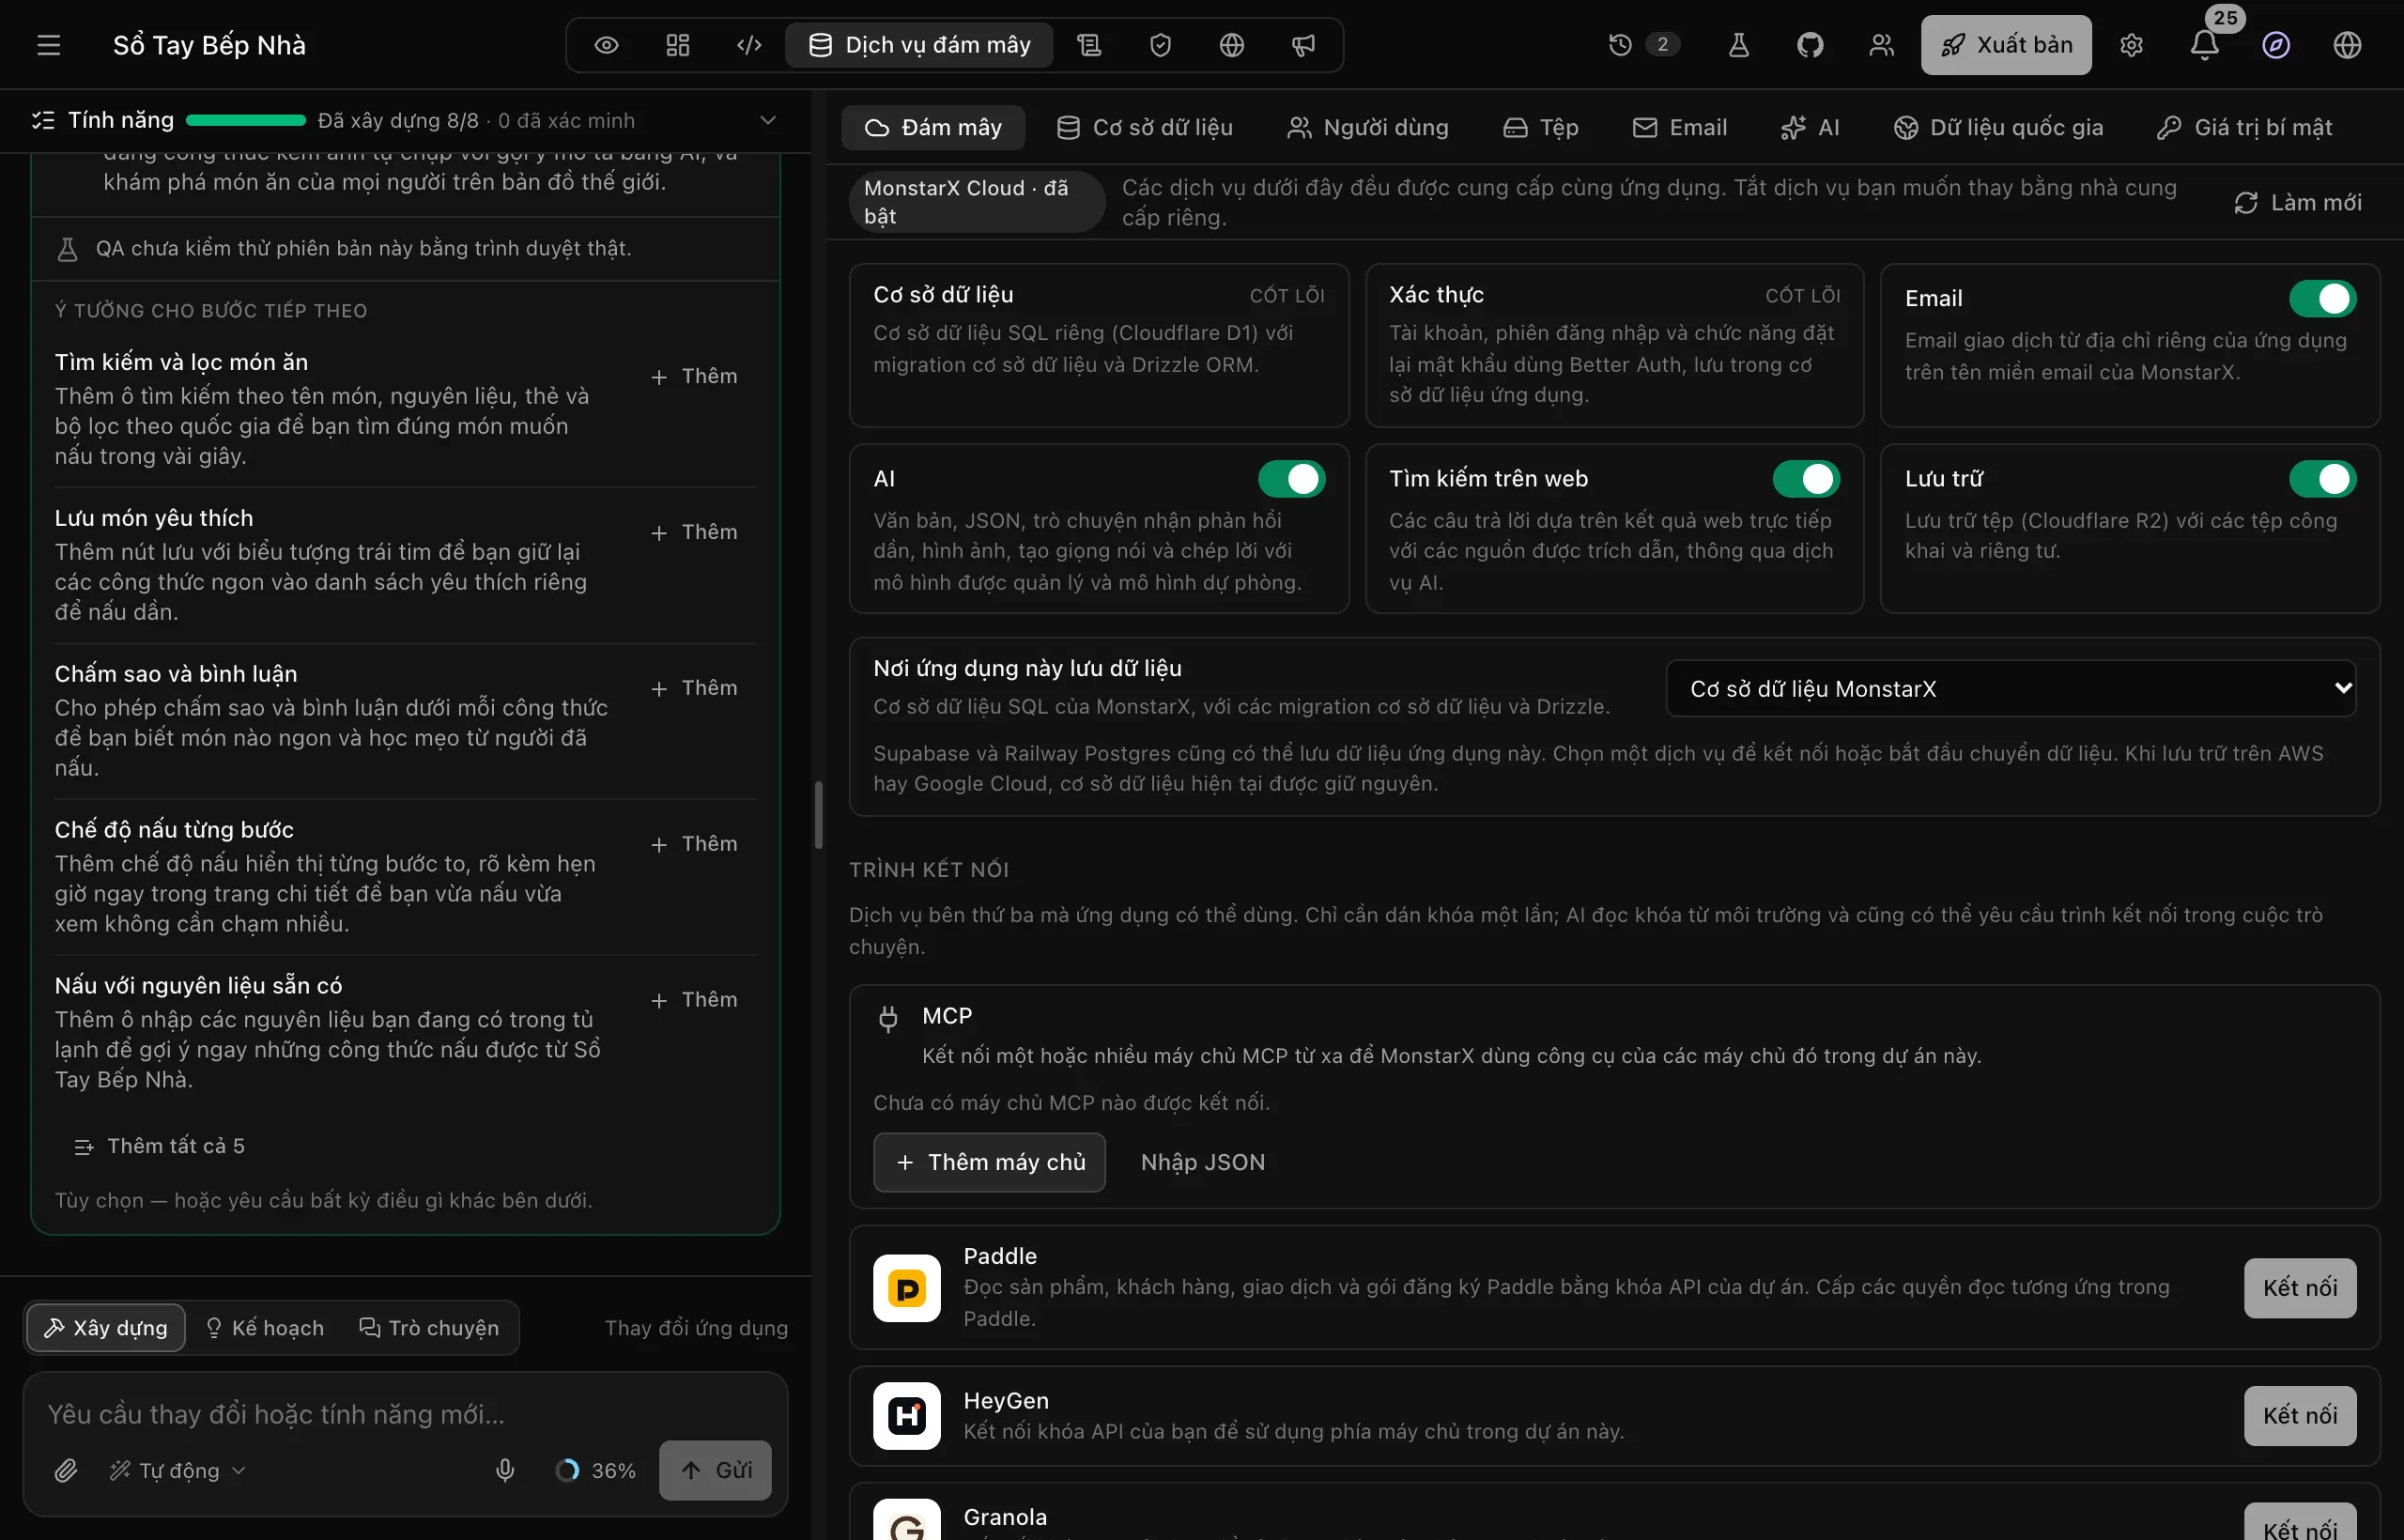The width and height of the screenshot is (2404, 1540).
Task: Toggle the AI service switch
Action: point(1291,479)
